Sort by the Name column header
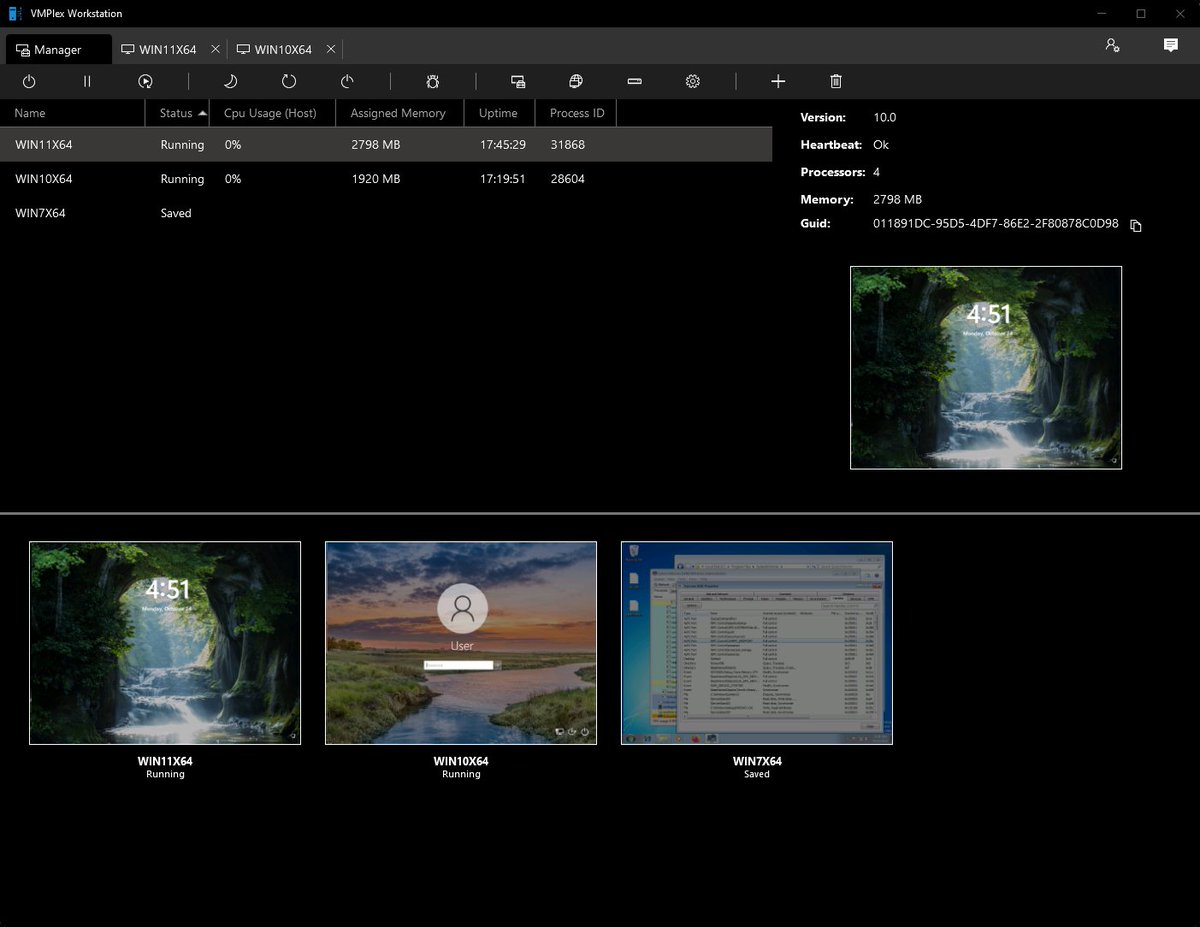The image size is (1200, 927). (x=73, y=113)
